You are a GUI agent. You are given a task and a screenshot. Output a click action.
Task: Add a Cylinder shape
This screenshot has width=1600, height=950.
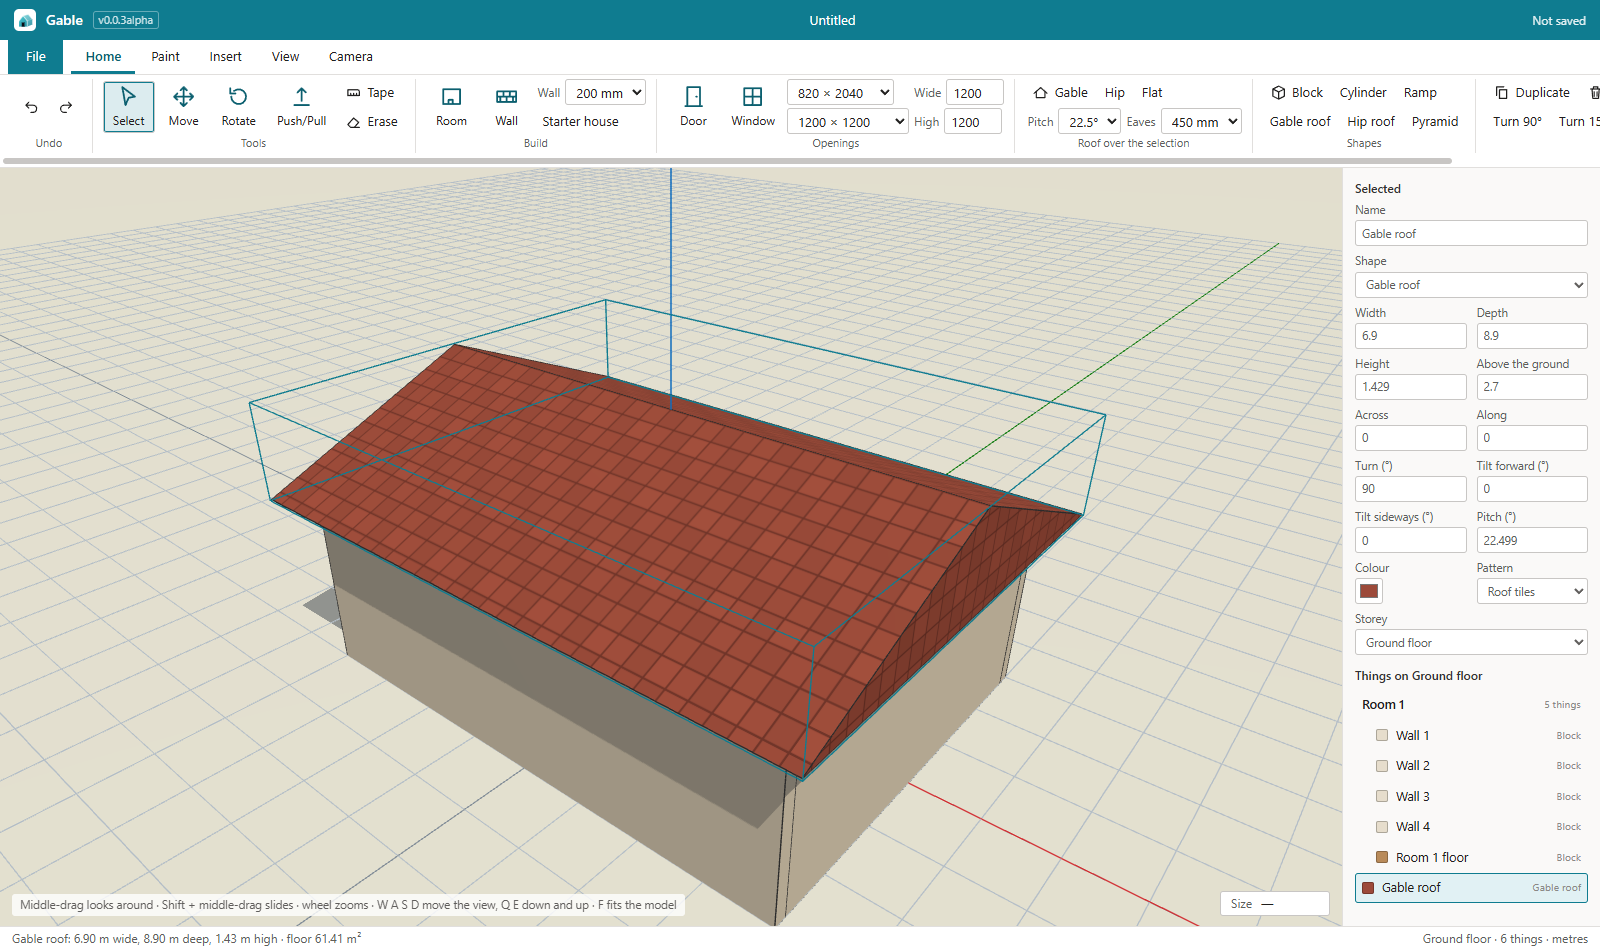click(x=1363, y=93)
